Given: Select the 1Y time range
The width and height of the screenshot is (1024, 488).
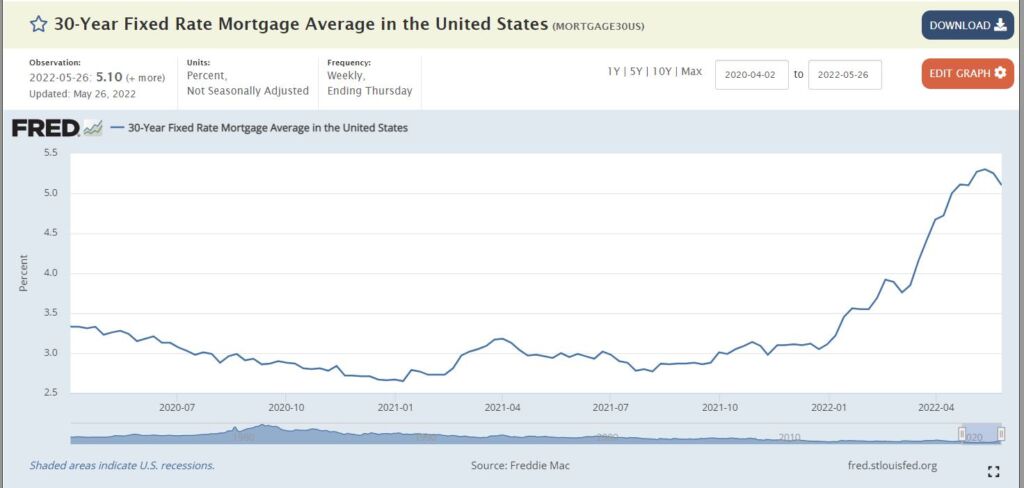Looking at the screenshot, I should 614,72.
